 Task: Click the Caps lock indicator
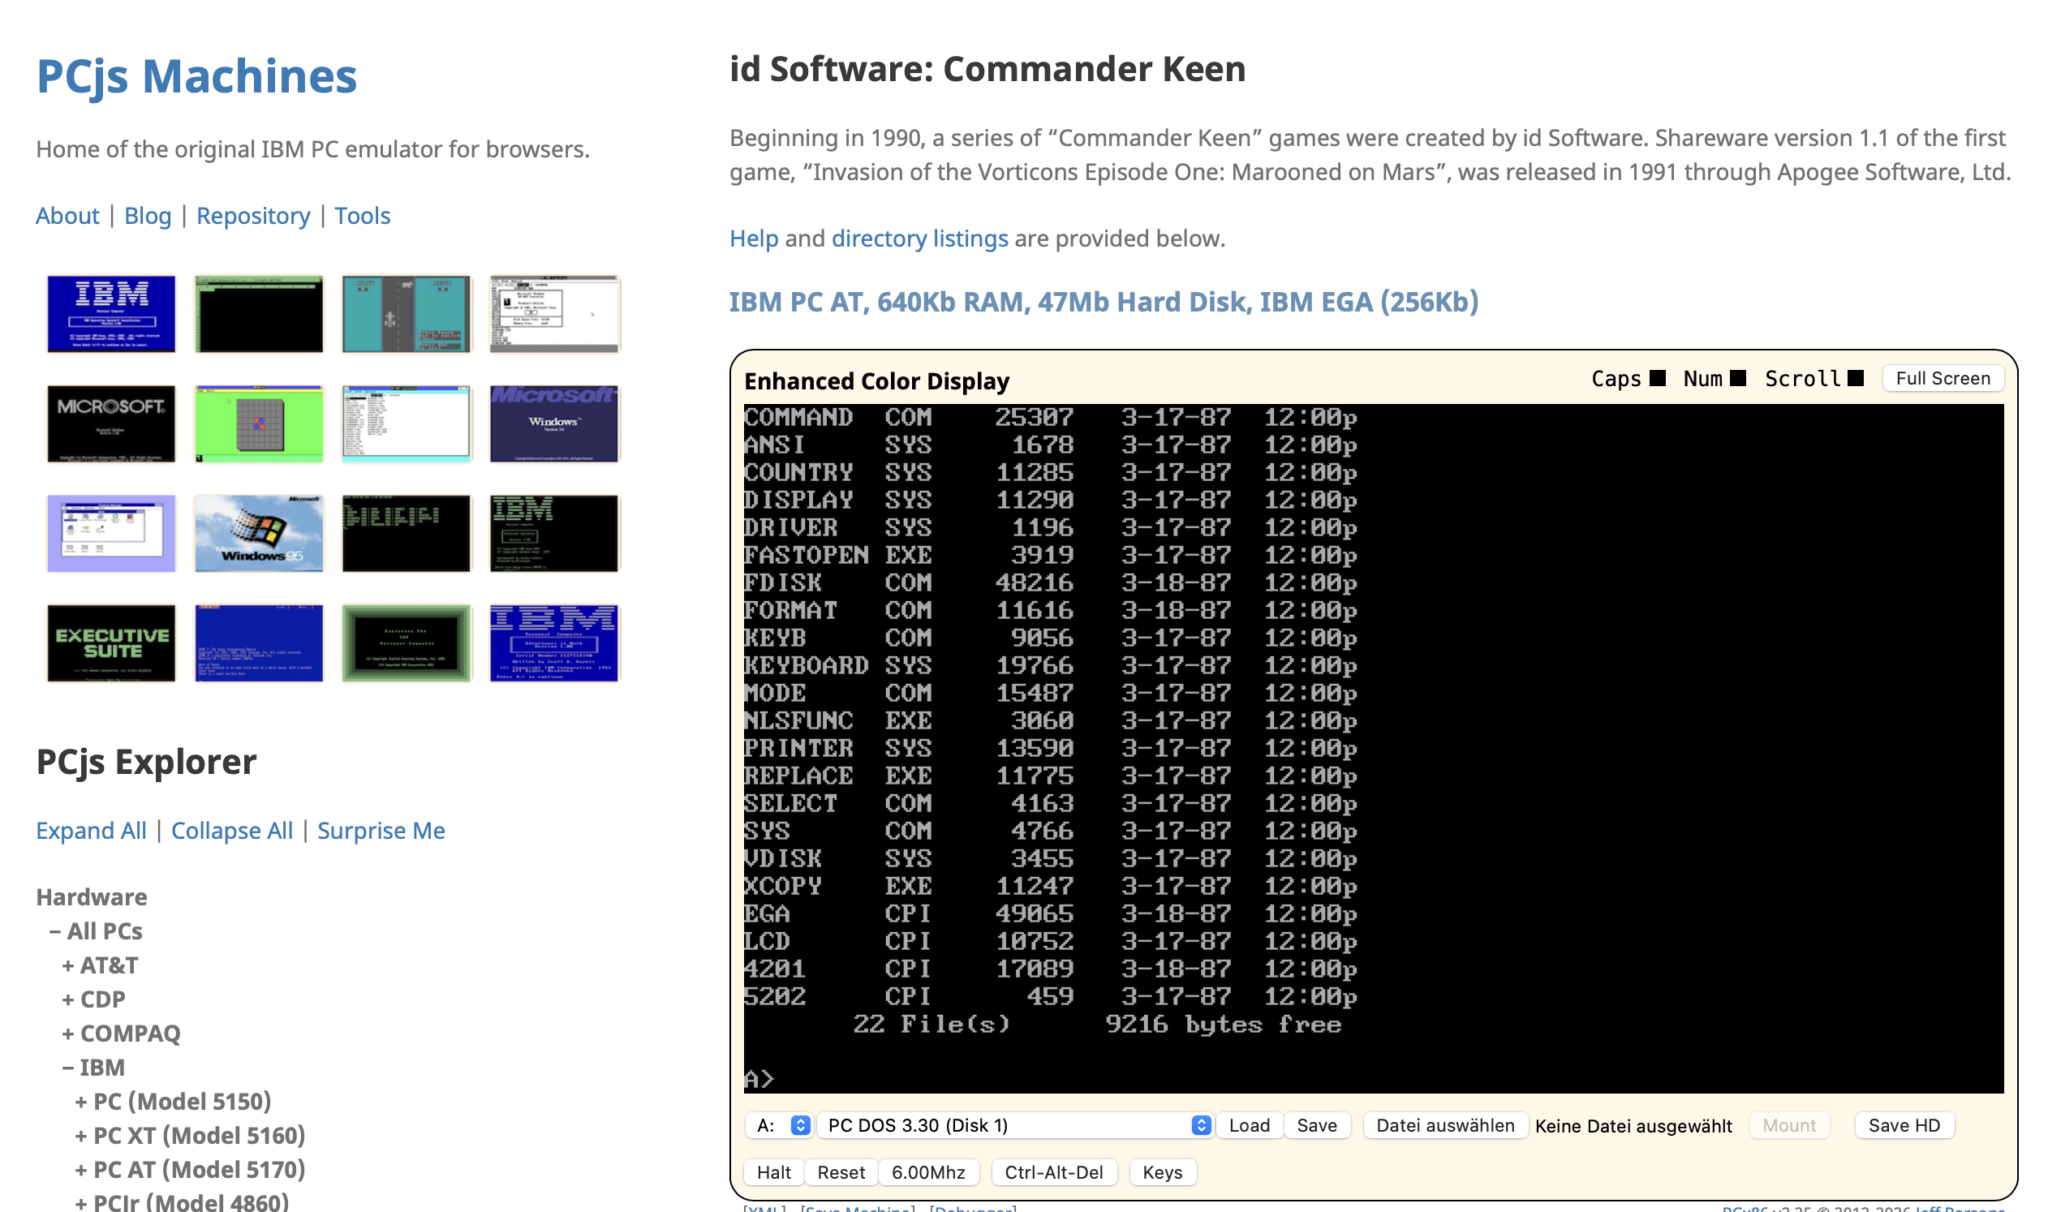[x=1657, y=378]
